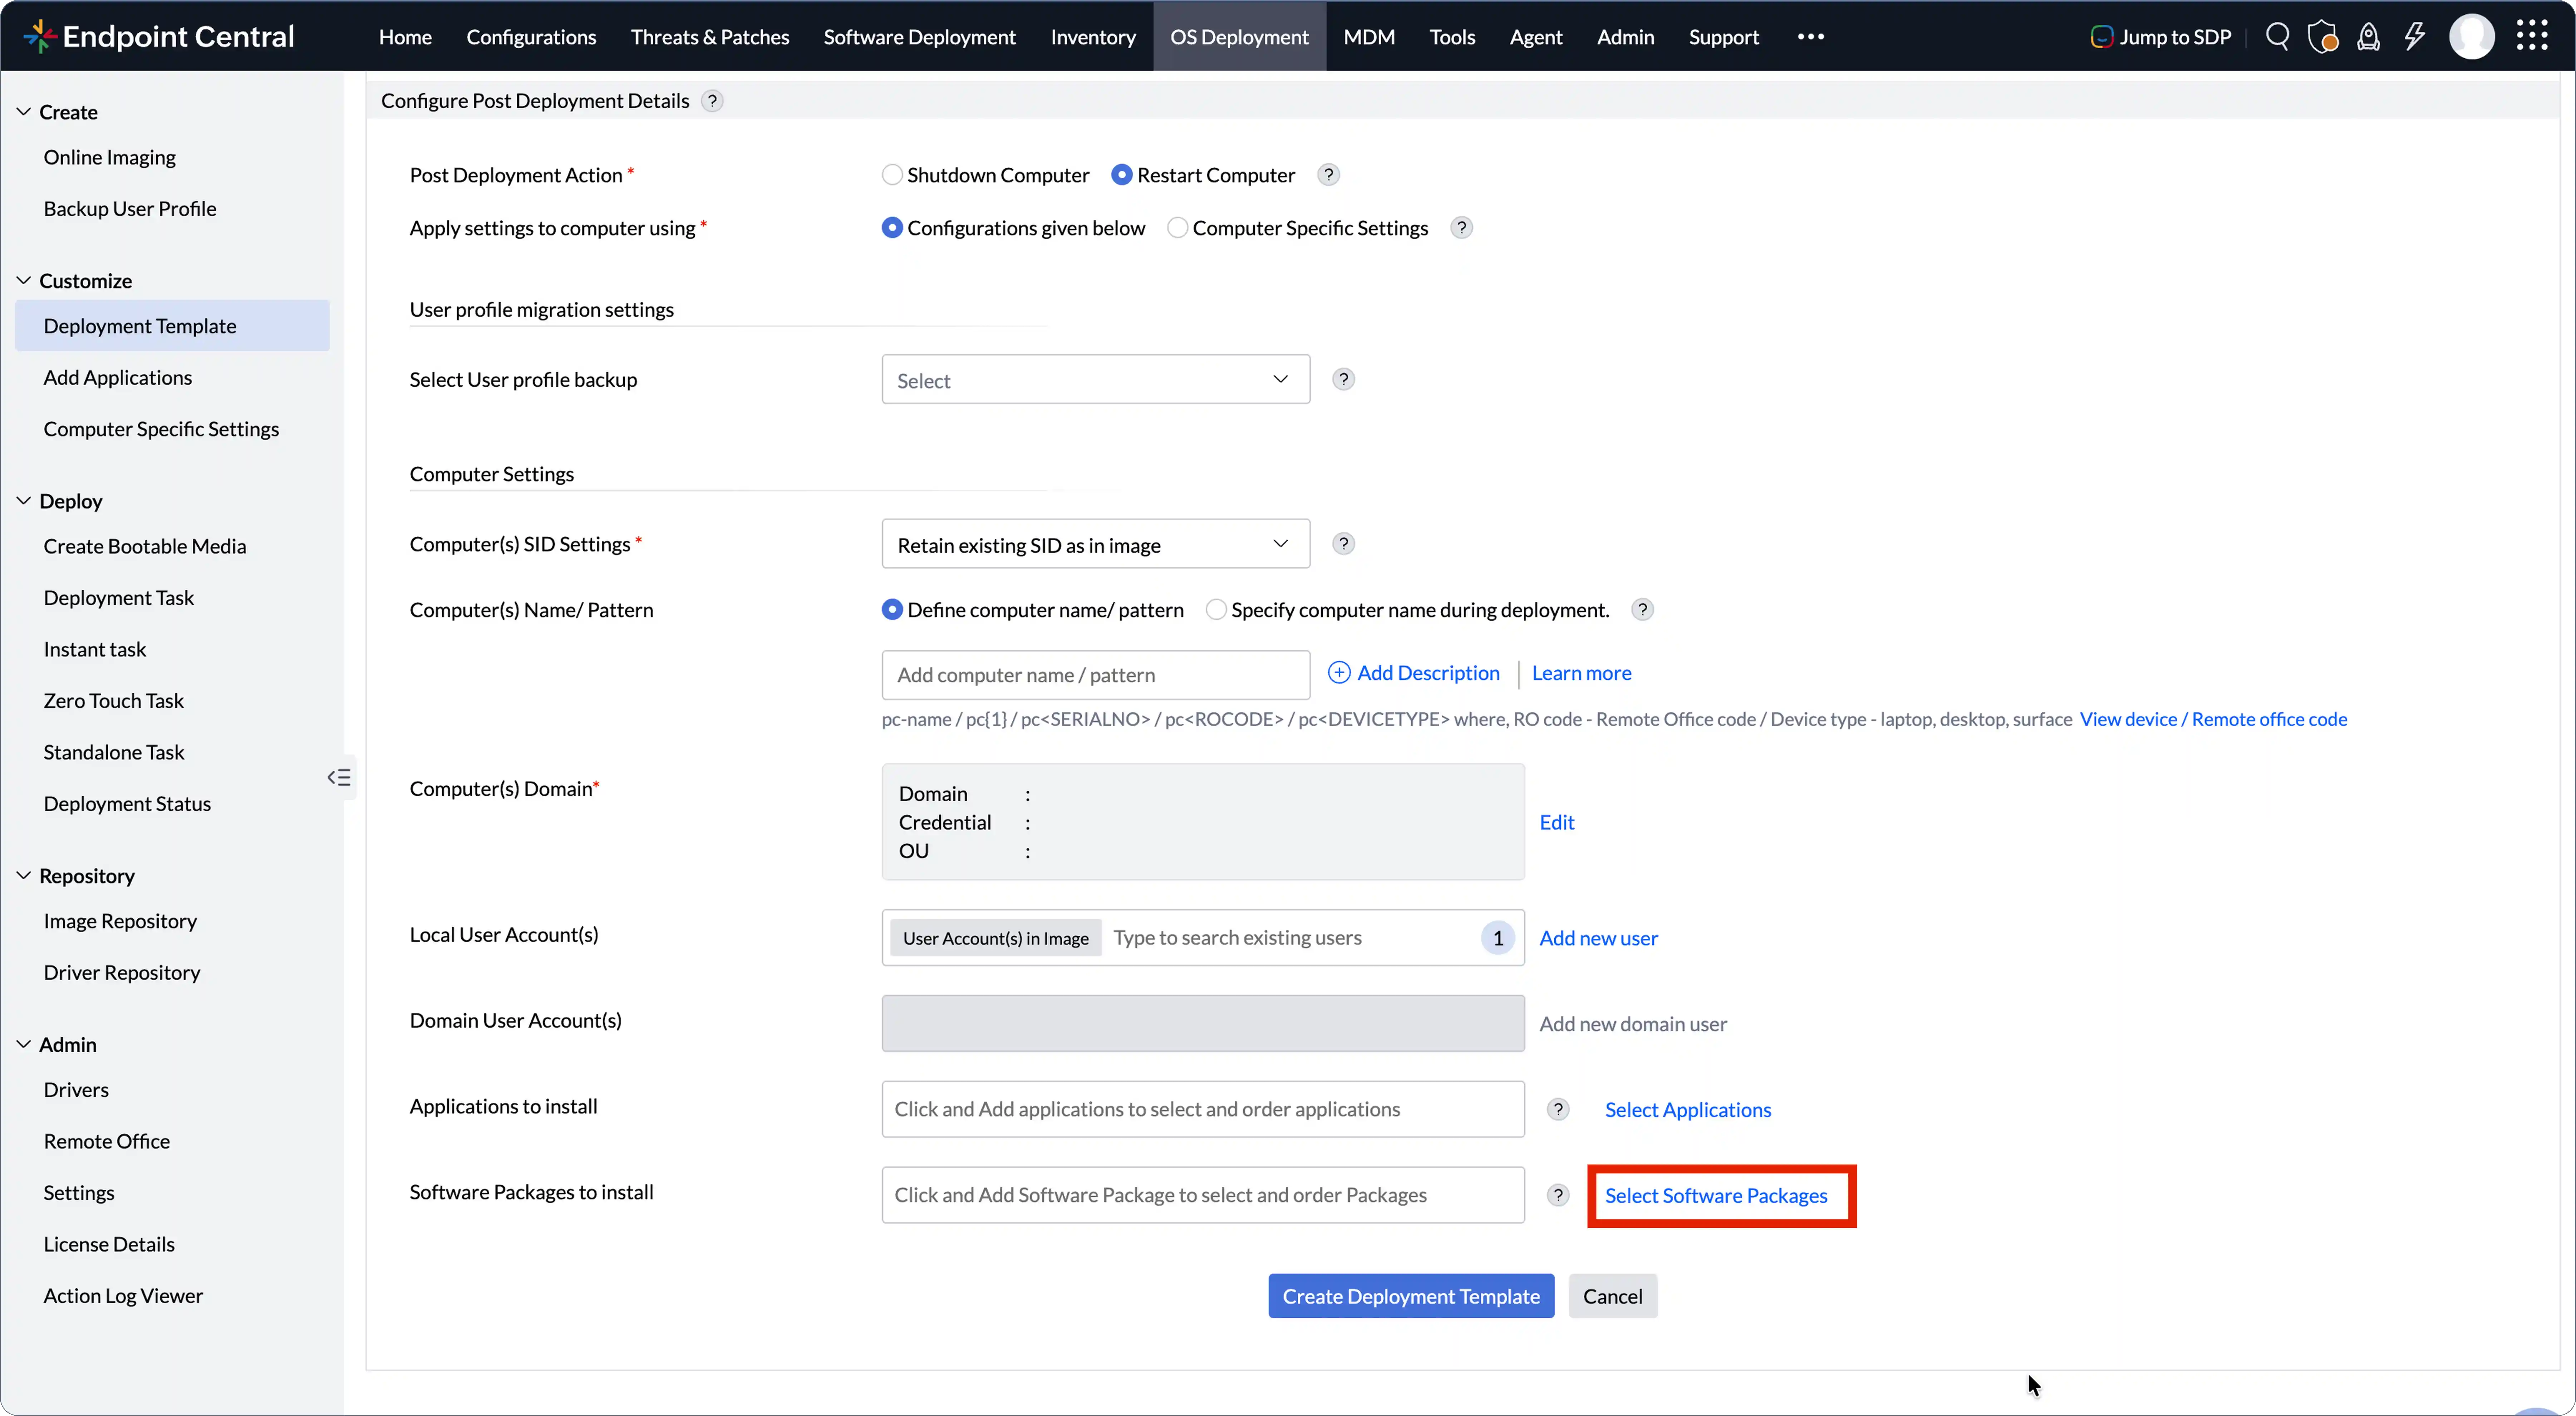Image resolution: width=2576 pixels, height=1416 pixels.
Task: Click the User Account(s) in Image tag
Action: (x=995, y=938)
